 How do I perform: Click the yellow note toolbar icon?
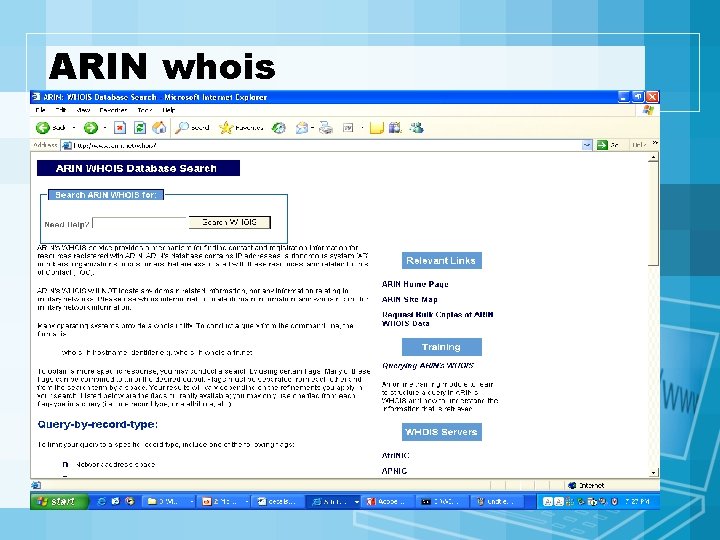376,128
